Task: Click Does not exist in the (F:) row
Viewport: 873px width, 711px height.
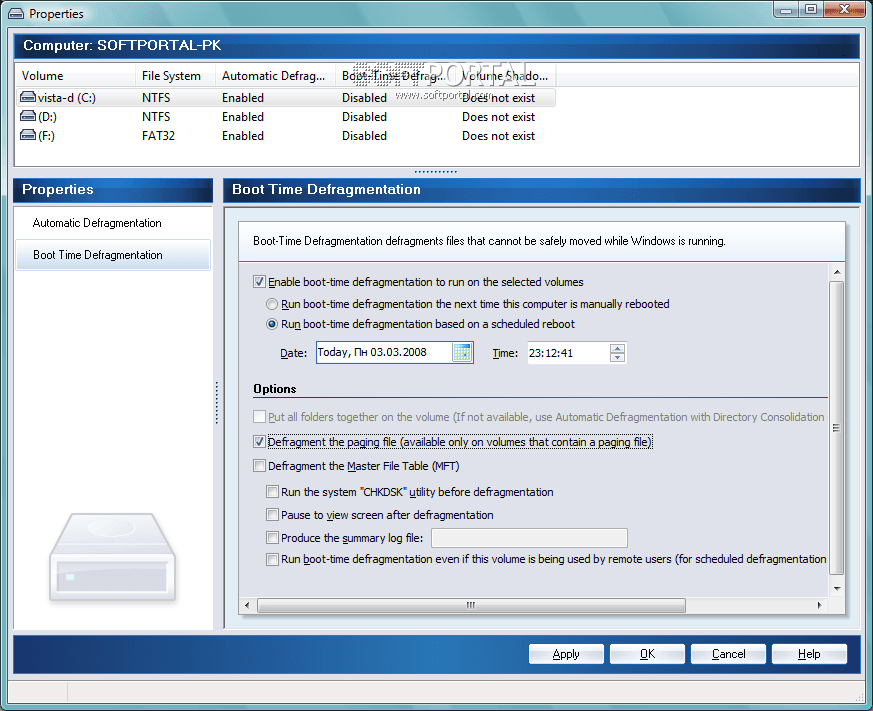Action: [x=498, y=135]
